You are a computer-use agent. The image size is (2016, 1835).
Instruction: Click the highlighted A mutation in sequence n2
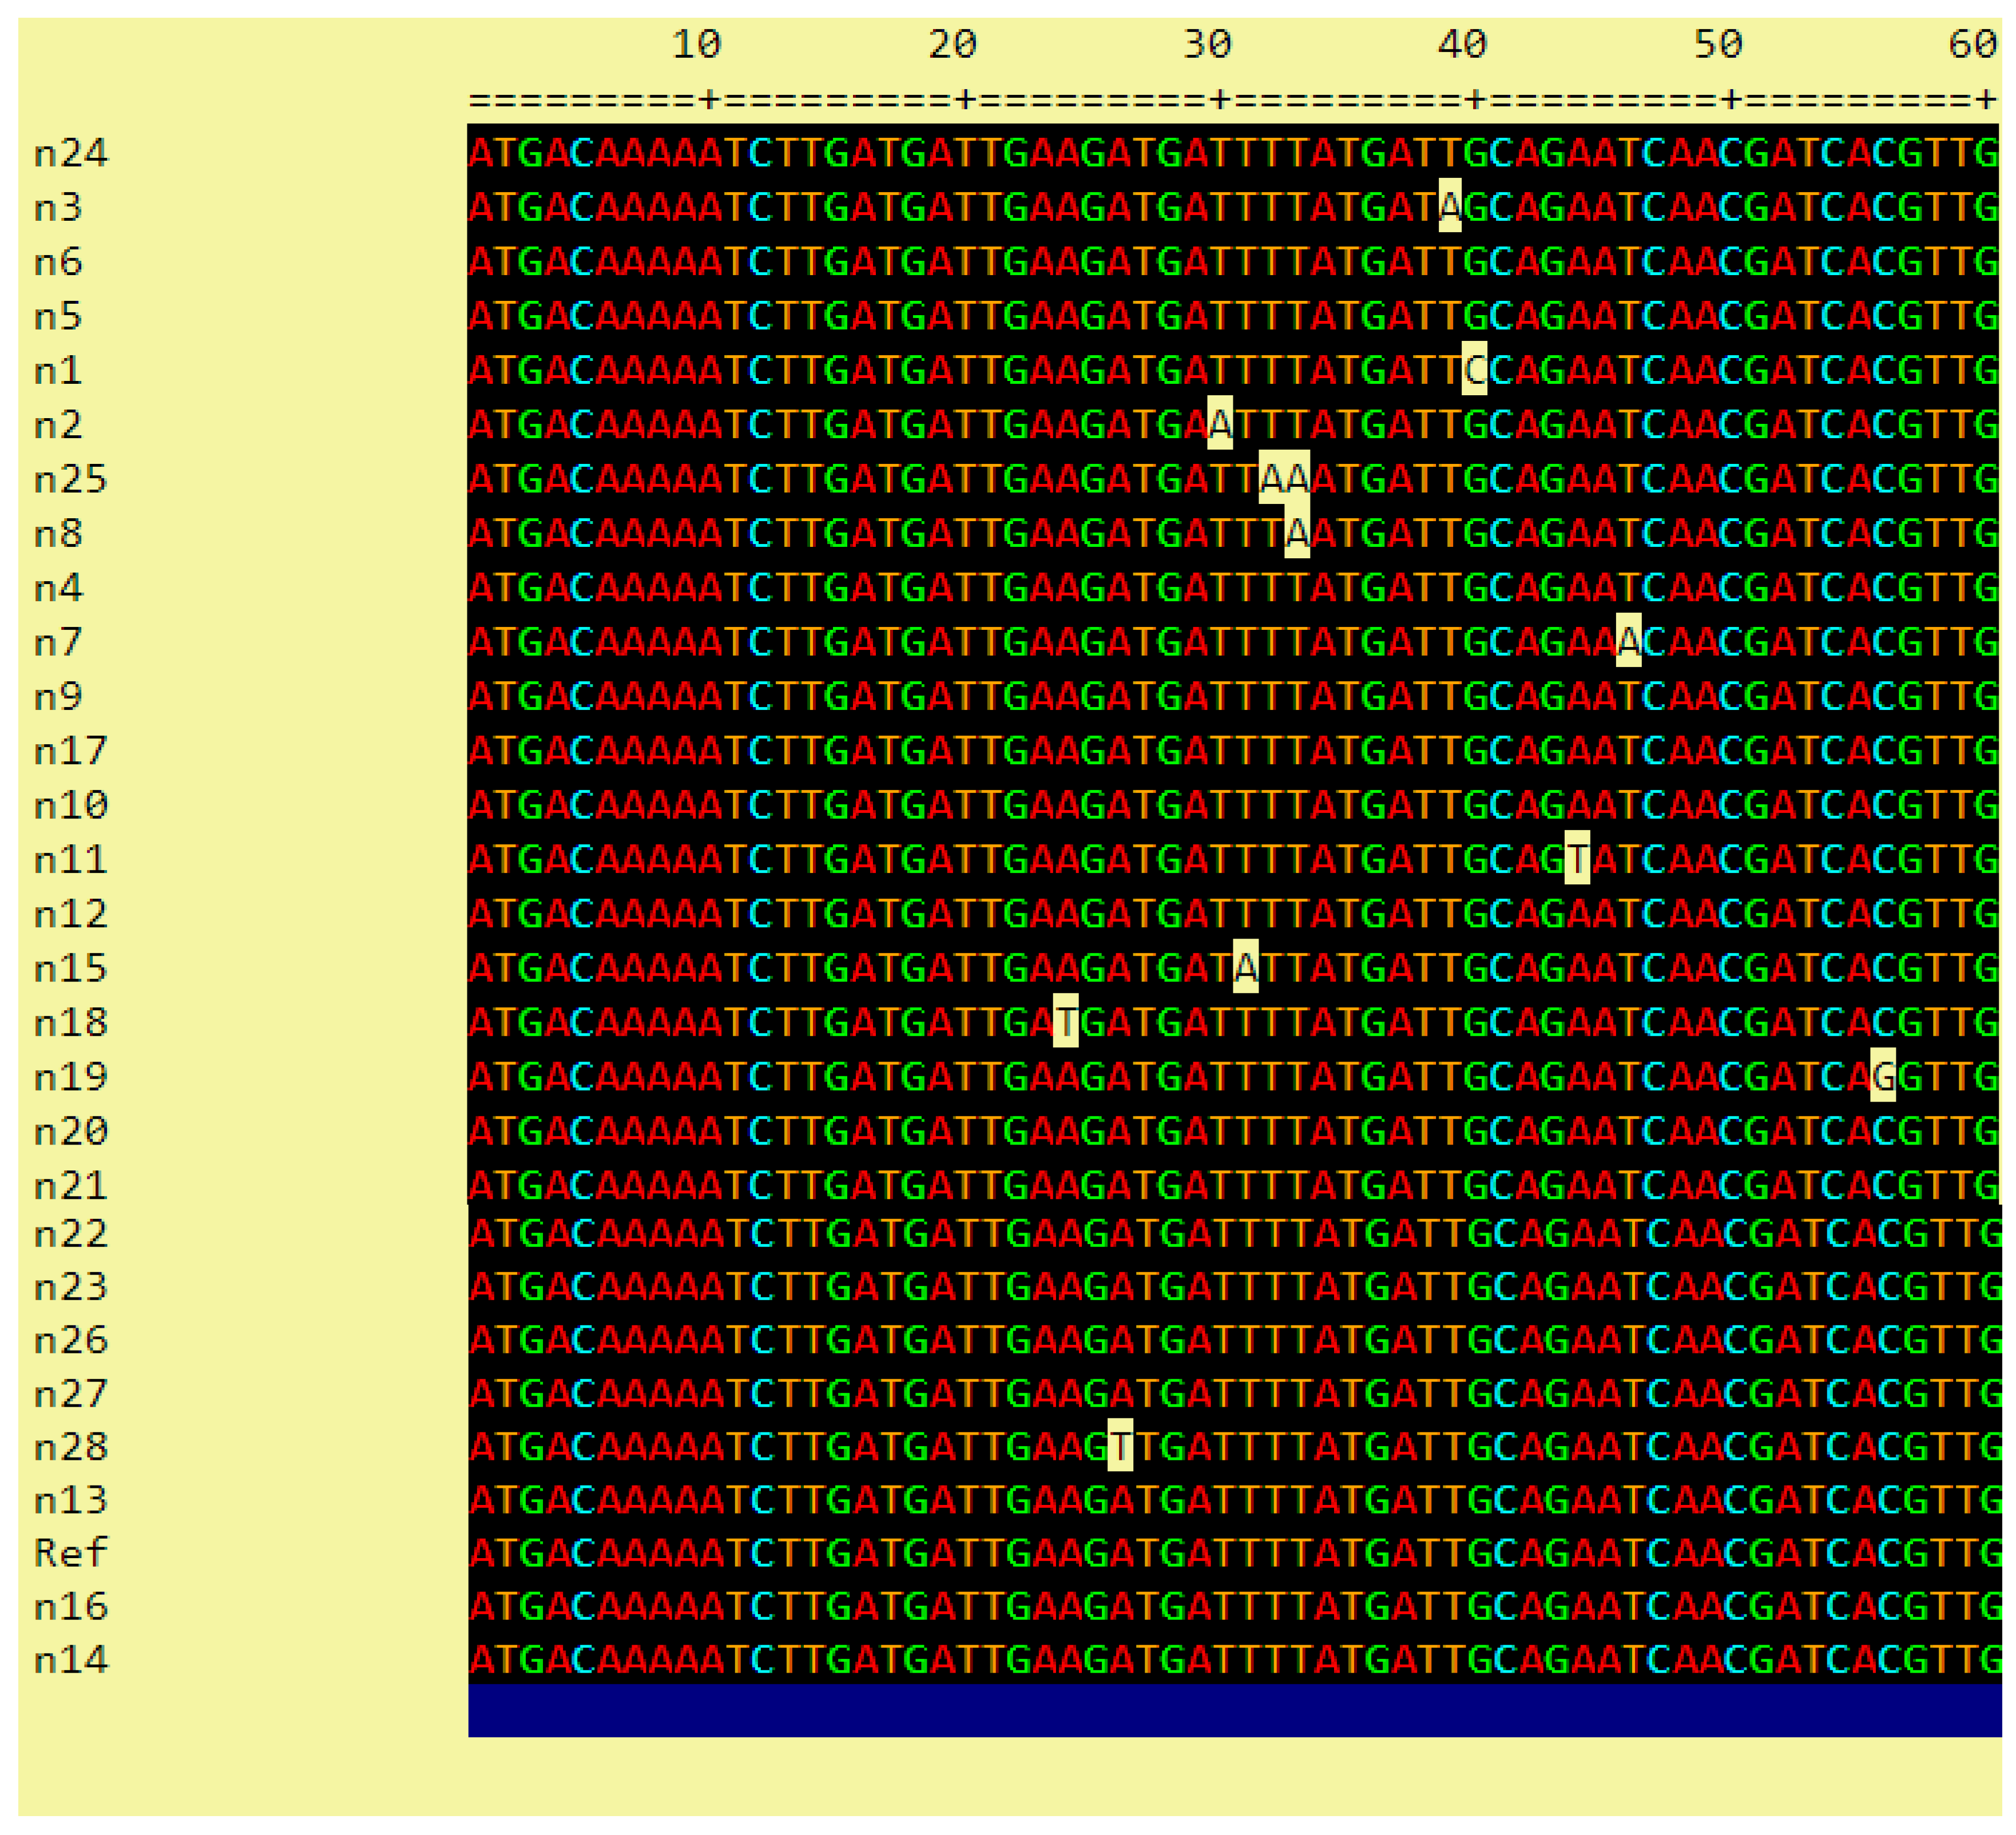point(1219,425)
